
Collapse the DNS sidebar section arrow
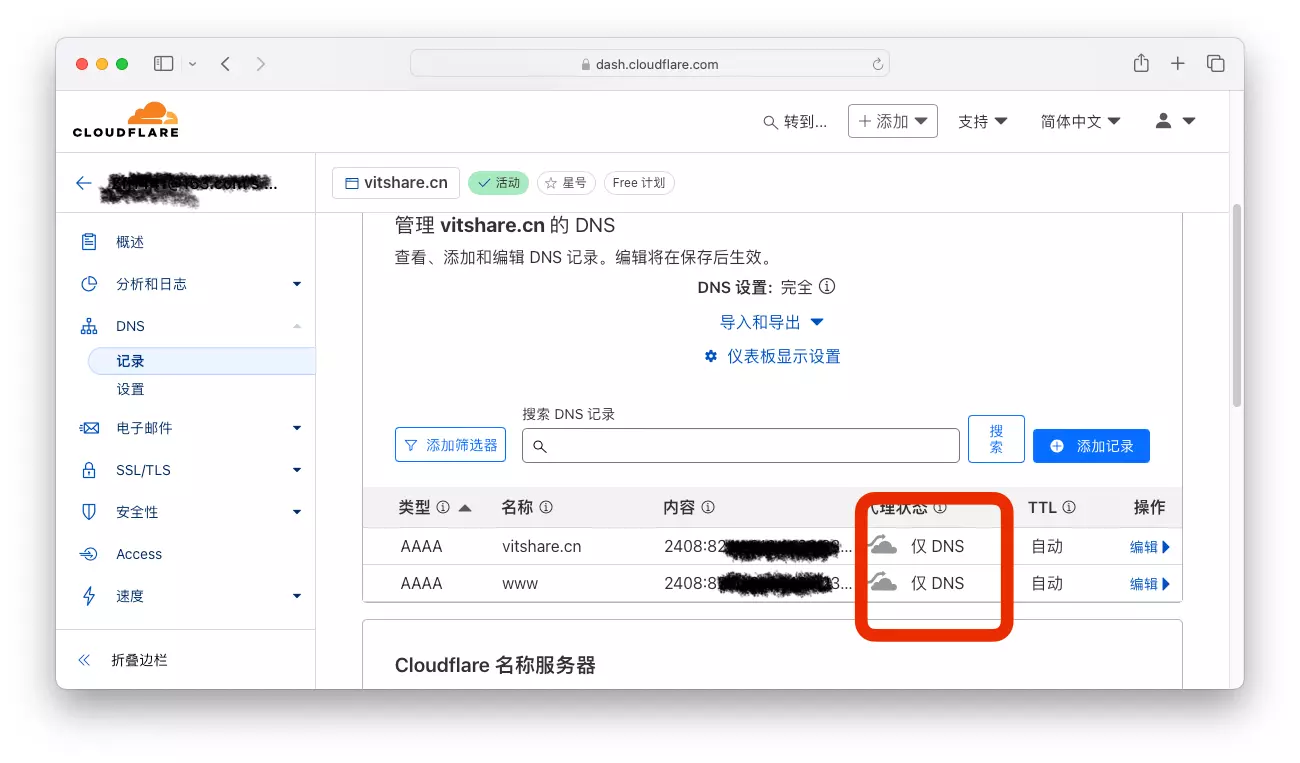(x=297, y=326)
